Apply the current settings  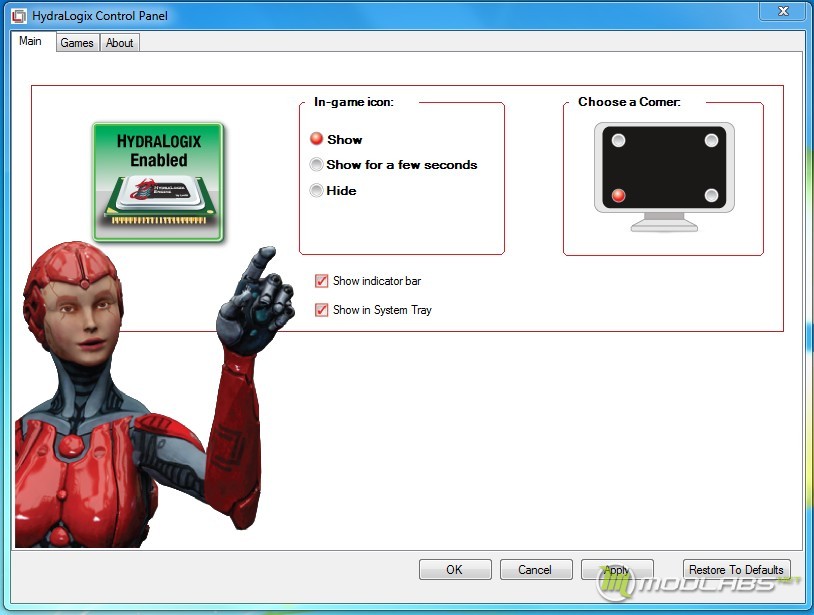pos(617,570)
